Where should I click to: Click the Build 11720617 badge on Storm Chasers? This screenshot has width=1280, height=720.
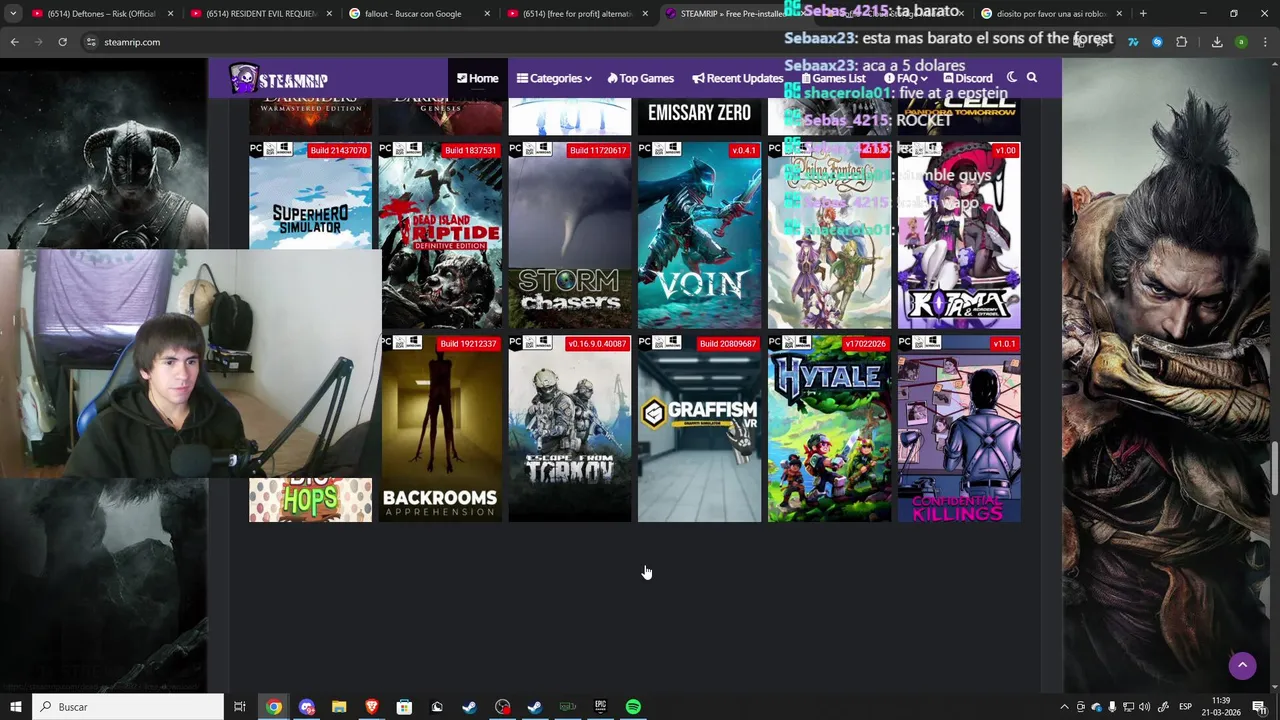coord(598,150)
